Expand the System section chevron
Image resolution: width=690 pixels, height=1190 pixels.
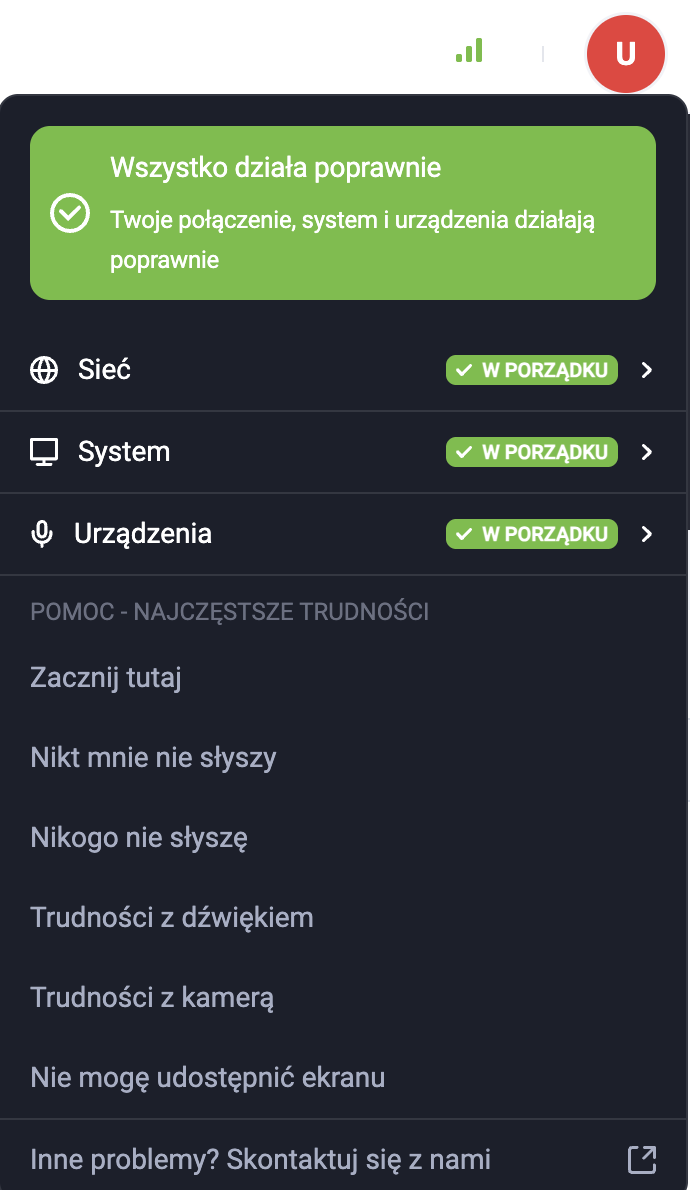point(647,452)
